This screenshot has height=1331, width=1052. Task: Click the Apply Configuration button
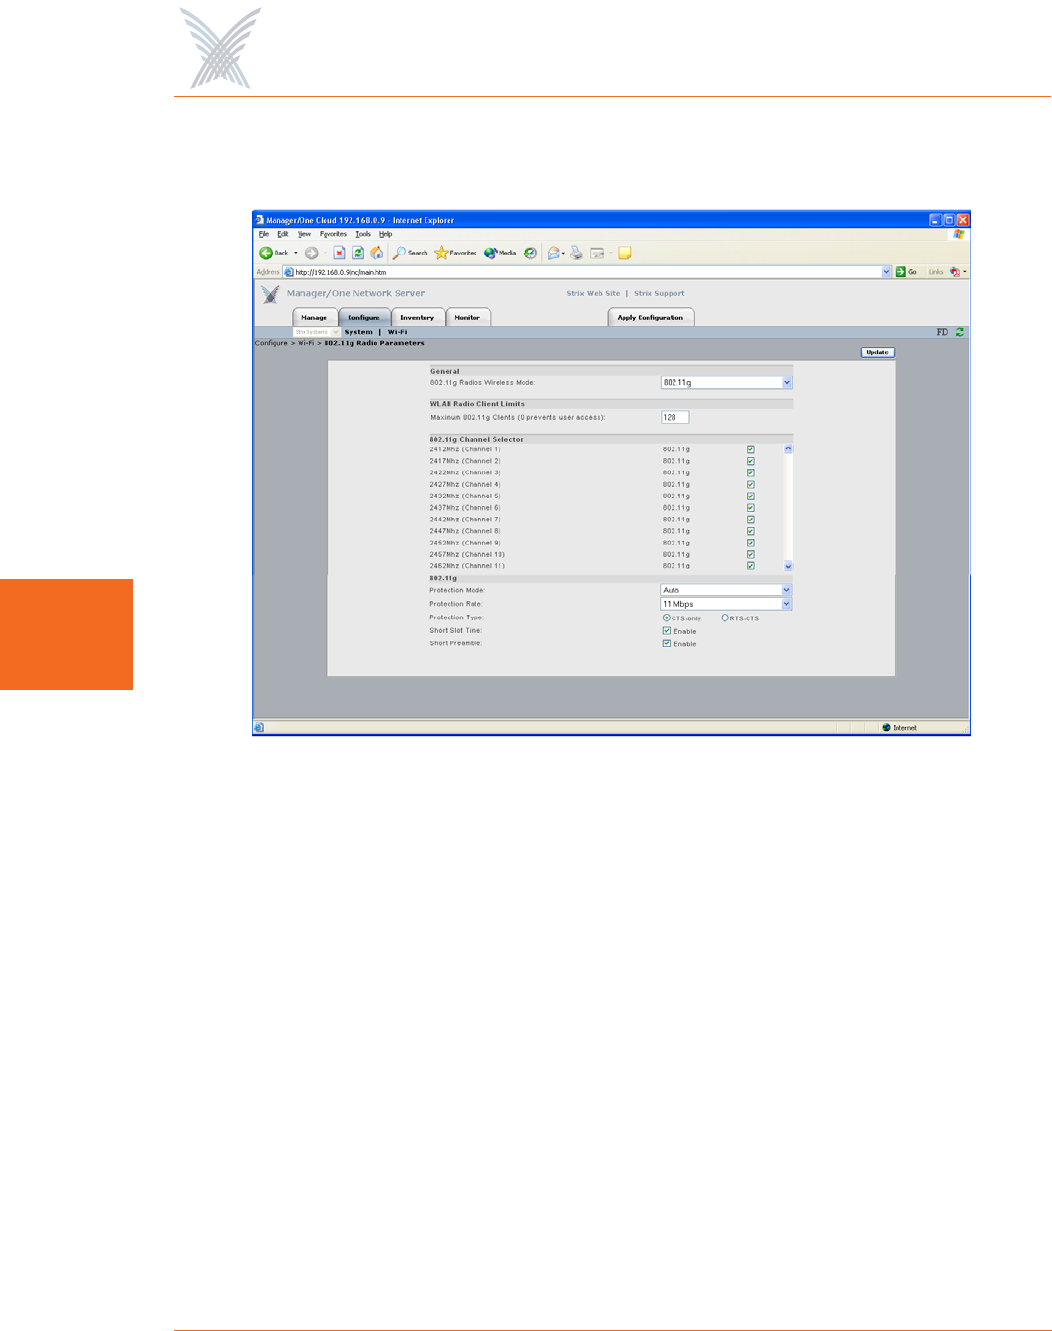click(650, 318)
